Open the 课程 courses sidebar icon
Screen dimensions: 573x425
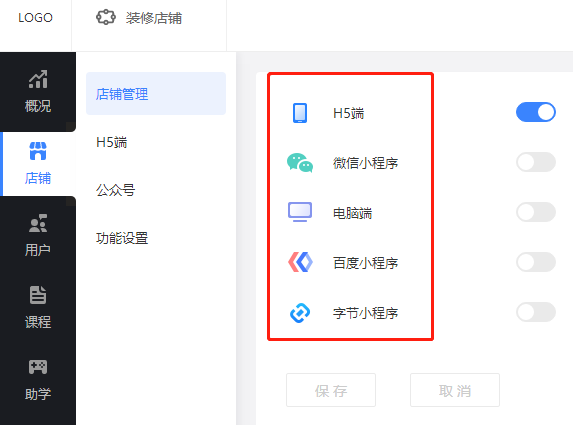tap(38, 295)
